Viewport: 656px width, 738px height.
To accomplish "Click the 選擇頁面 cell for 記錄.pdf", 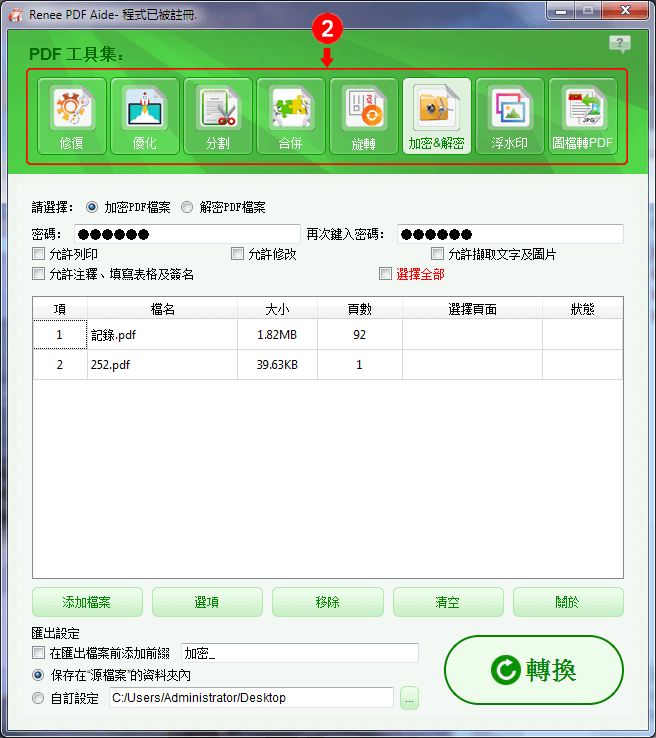I will click(x=472, y=335).
